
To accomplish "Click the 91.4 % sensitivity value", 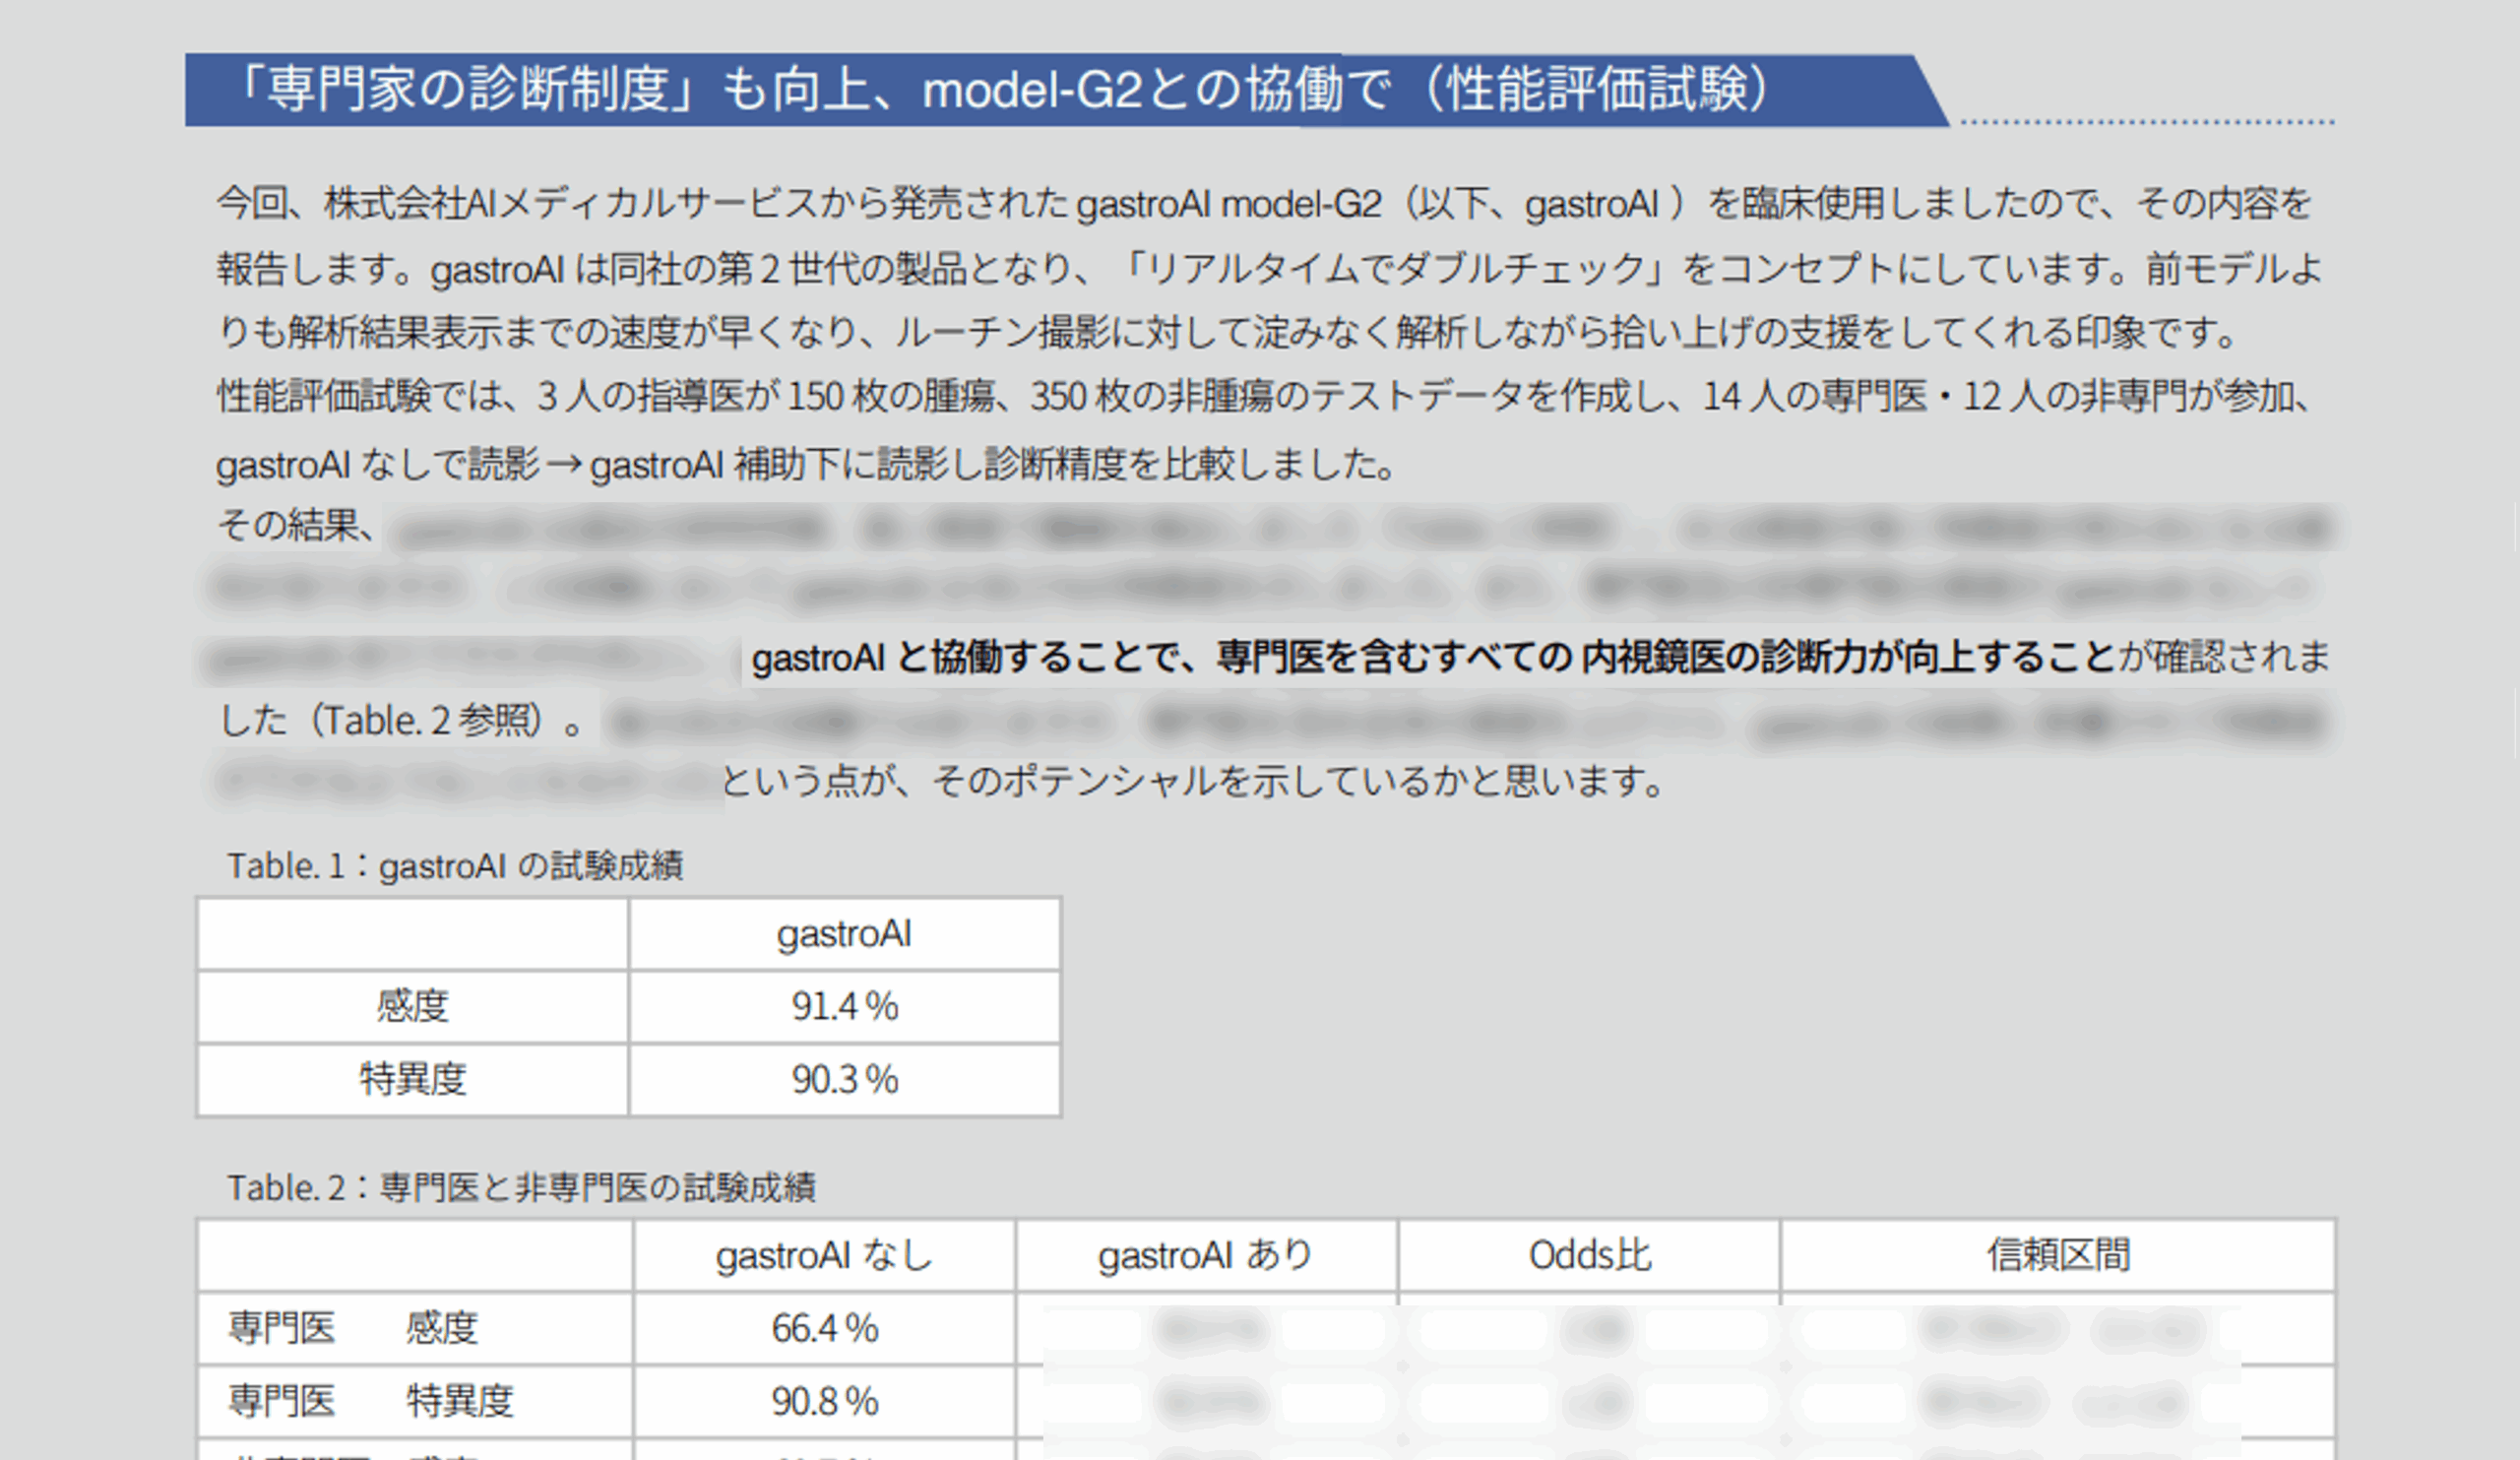I will (x=844, y=1006).
